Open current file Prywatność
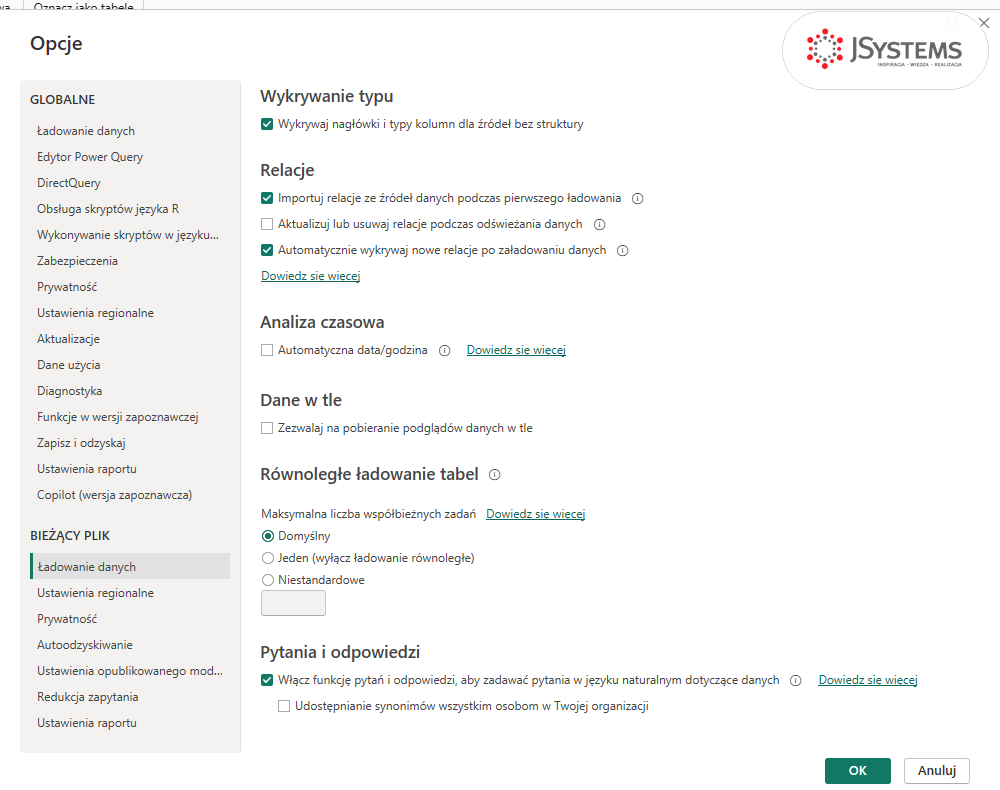Viewport: 1000px width, 790px height. (130, 619)
